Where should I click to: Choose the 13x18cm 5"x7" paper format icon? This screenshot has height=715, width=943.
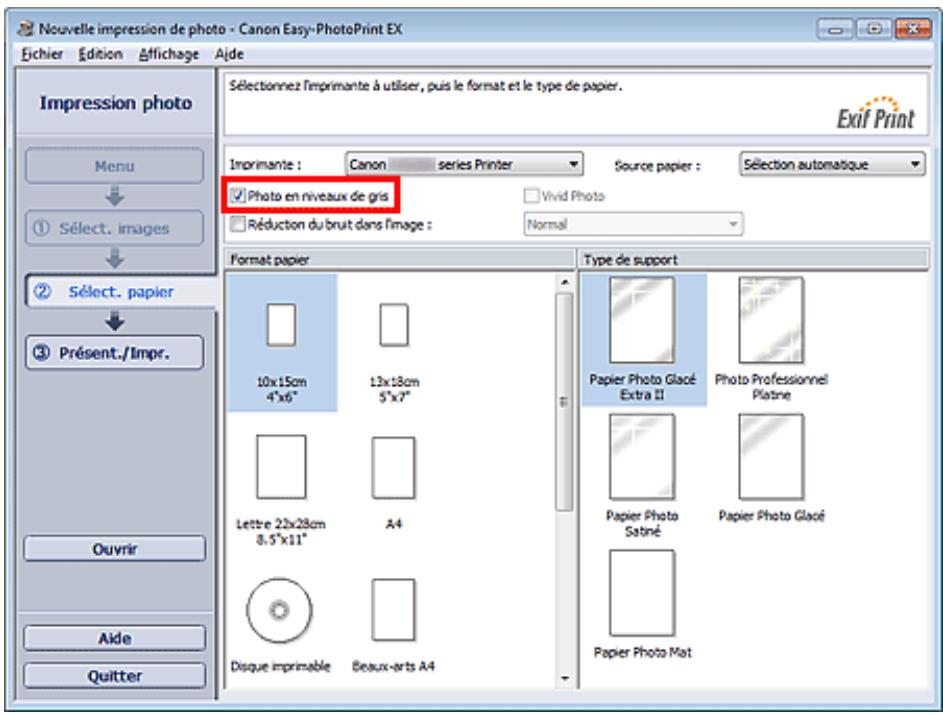click(x=394, y=325)
